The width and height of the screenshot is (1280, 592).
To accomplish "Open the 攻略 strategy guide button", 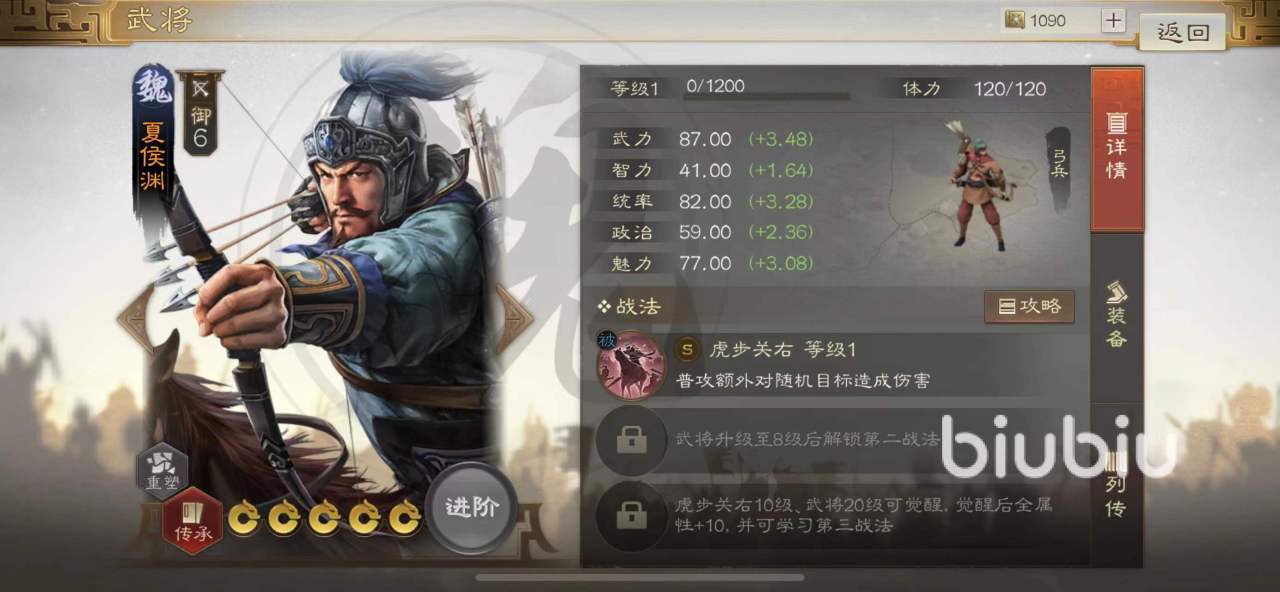I will click(1029, 307).
